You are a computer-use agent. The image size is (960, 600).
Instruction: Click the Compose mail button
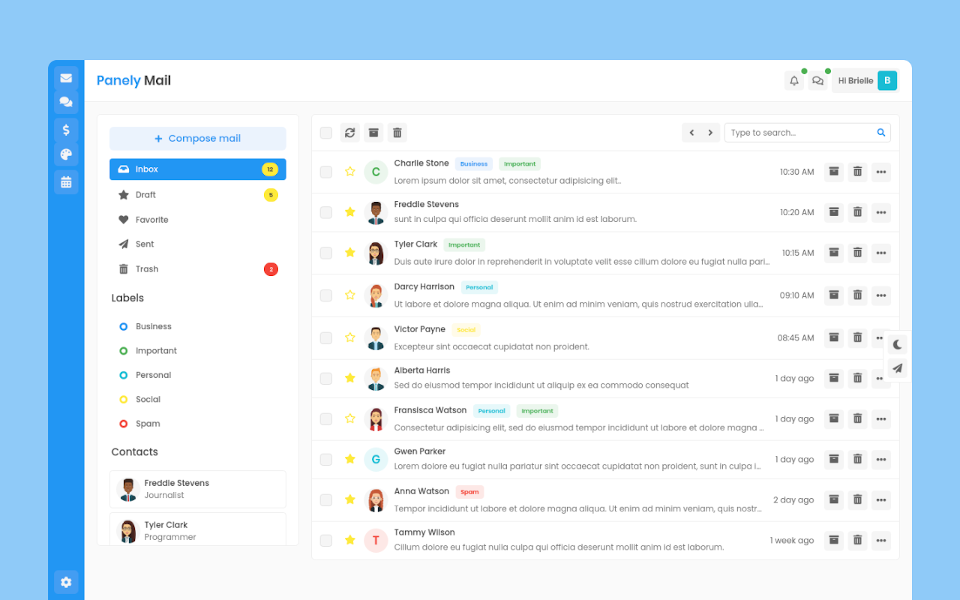pos(197,139)
